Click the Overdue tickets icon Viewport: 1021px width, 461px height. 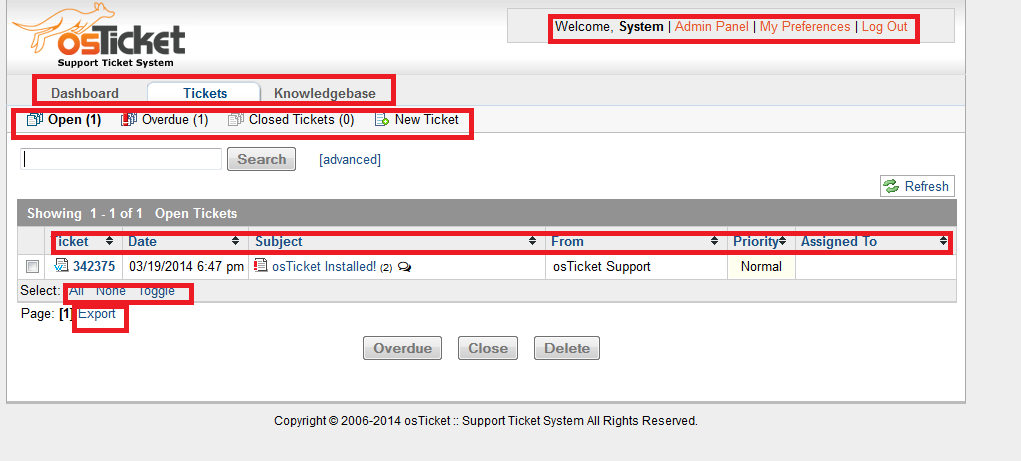128,120
